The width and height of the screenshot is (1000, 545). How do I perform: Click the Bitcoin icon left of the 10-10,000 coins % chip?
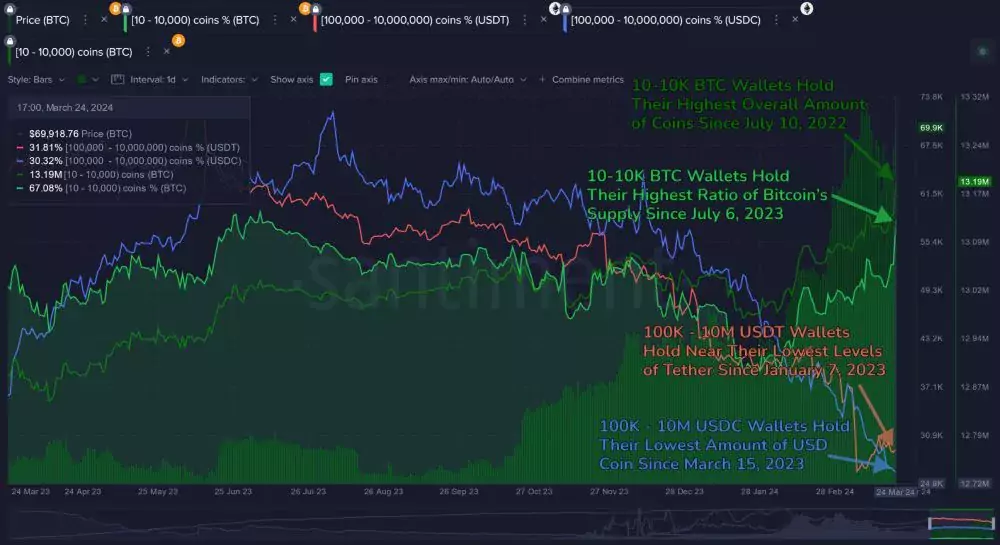tap(115, 8)
